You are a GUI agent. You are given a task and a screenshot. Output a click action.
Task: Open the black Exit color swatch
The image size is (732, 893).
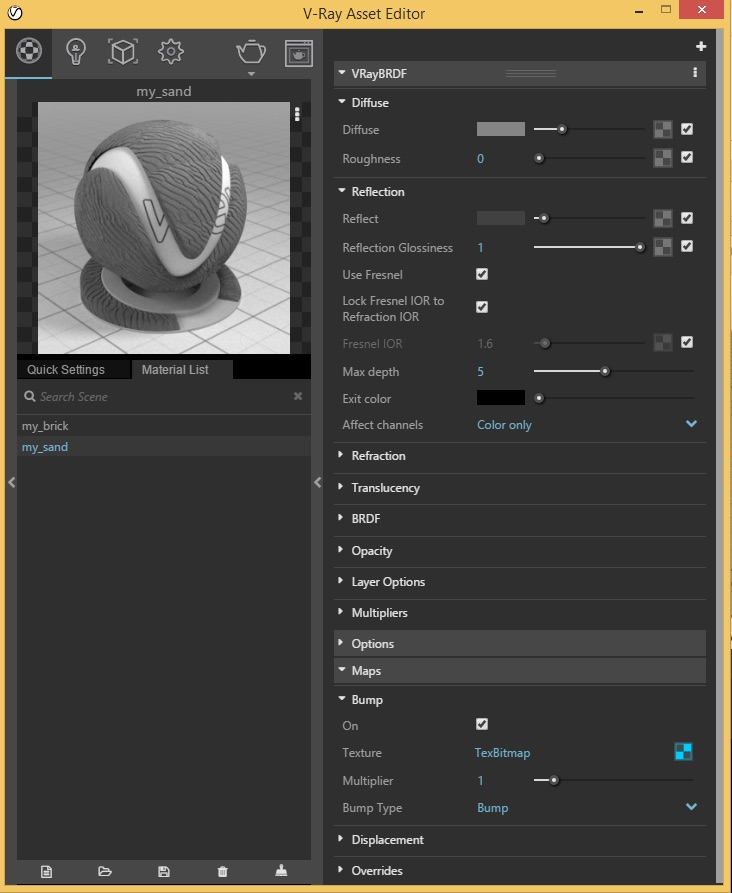tap(501, 398)
